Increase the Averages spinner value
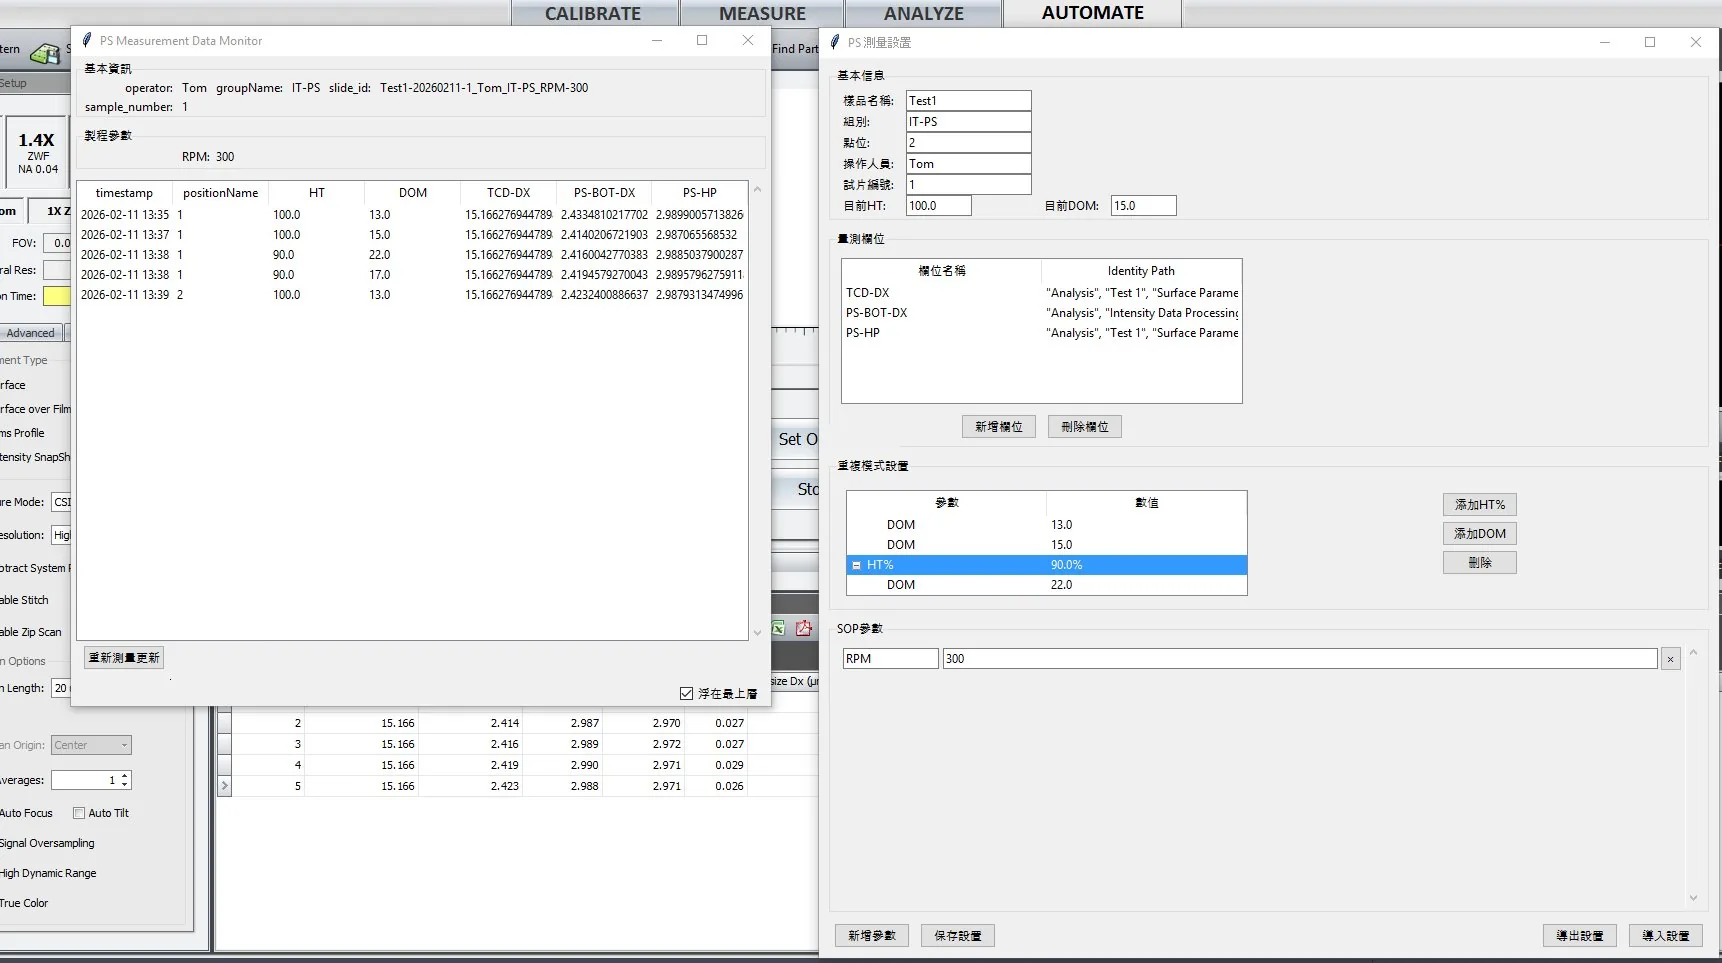The width and height of the screenshot is (1722, 963). [125, 776]
